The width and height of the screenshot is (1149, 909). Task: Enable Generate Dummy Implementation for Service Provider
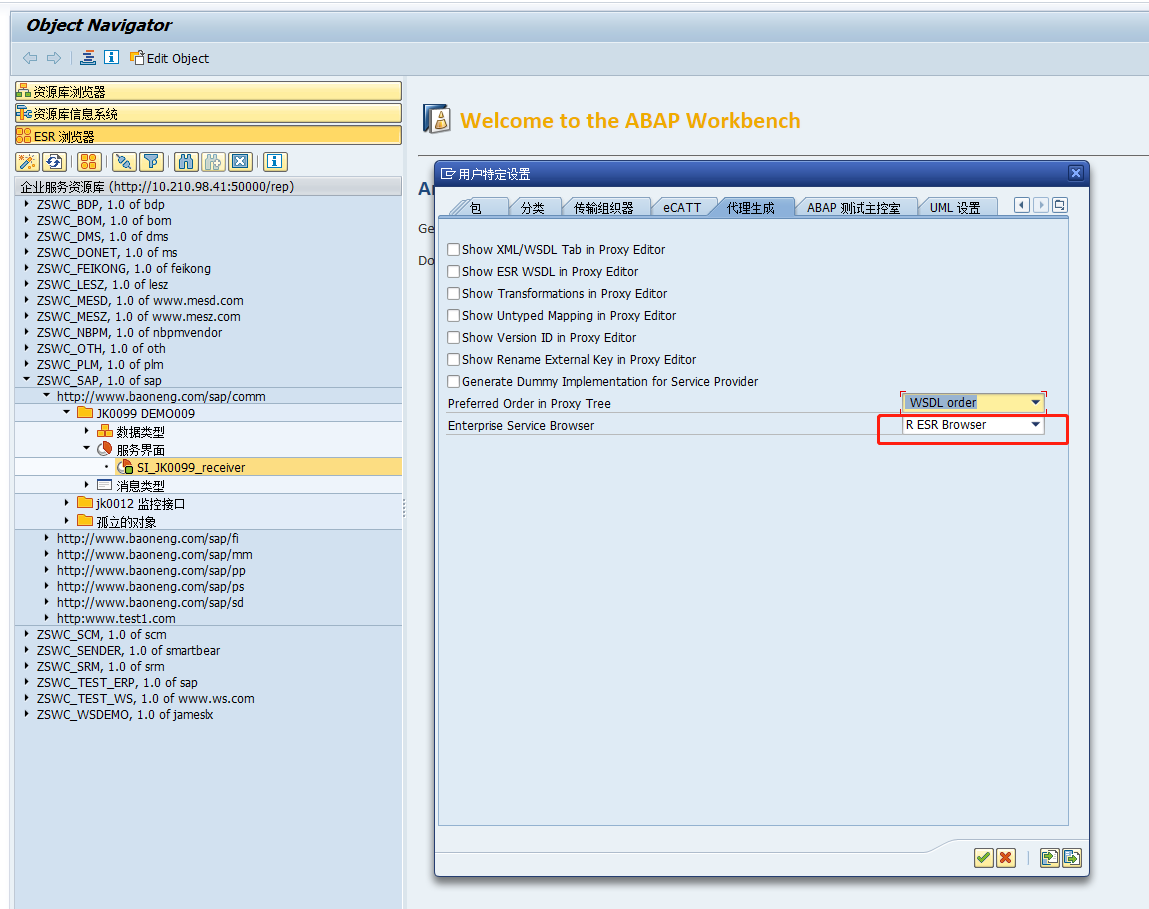pos(453,381)
